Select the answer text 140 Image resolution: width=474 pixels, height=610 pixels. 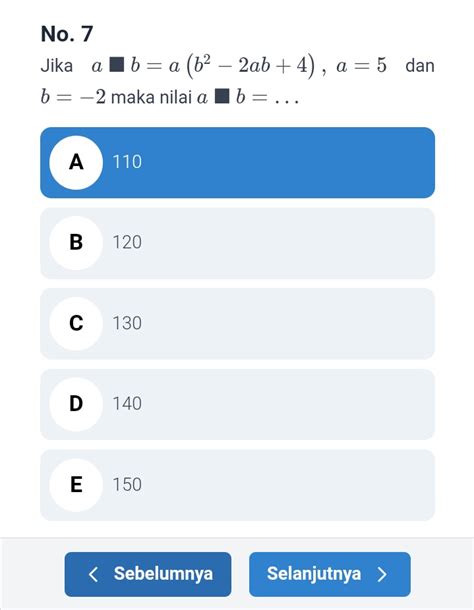coord(127,404)
